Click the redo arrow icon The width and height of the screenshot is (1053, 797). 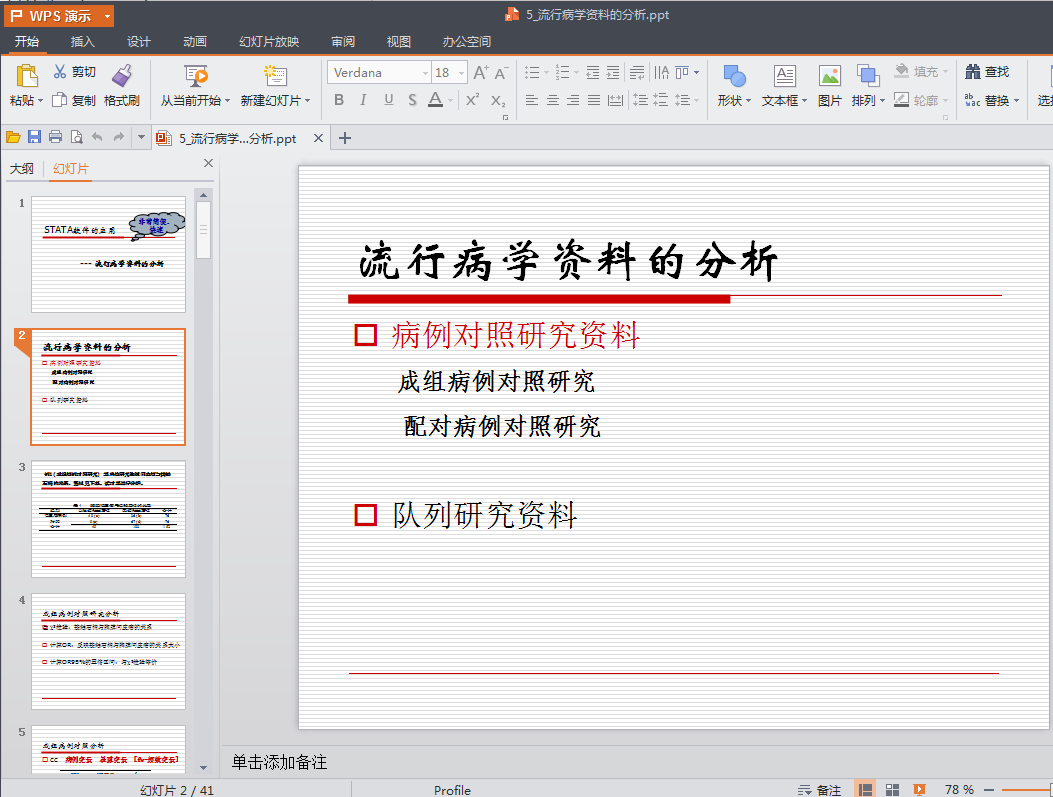119,138
